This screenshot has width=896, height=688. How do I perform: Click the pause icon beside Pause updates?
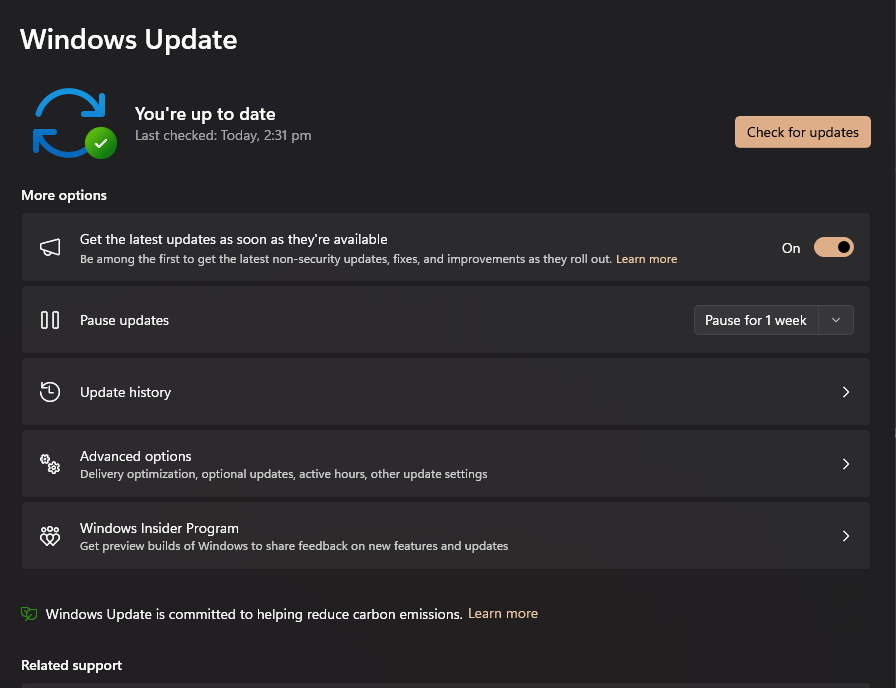50,320
